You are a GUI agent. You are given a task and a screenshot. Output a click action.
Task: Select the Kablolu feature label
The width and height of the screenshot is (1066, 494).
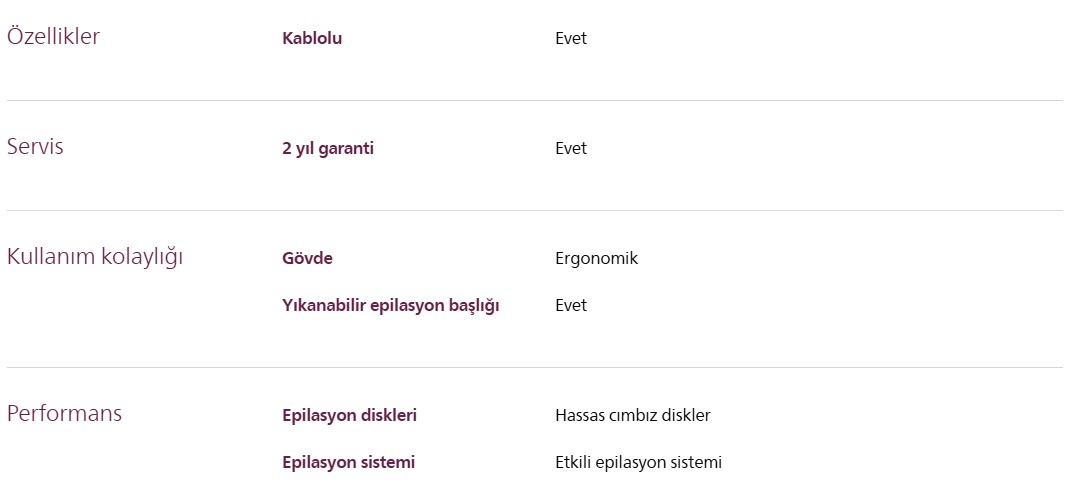(312, 39)
